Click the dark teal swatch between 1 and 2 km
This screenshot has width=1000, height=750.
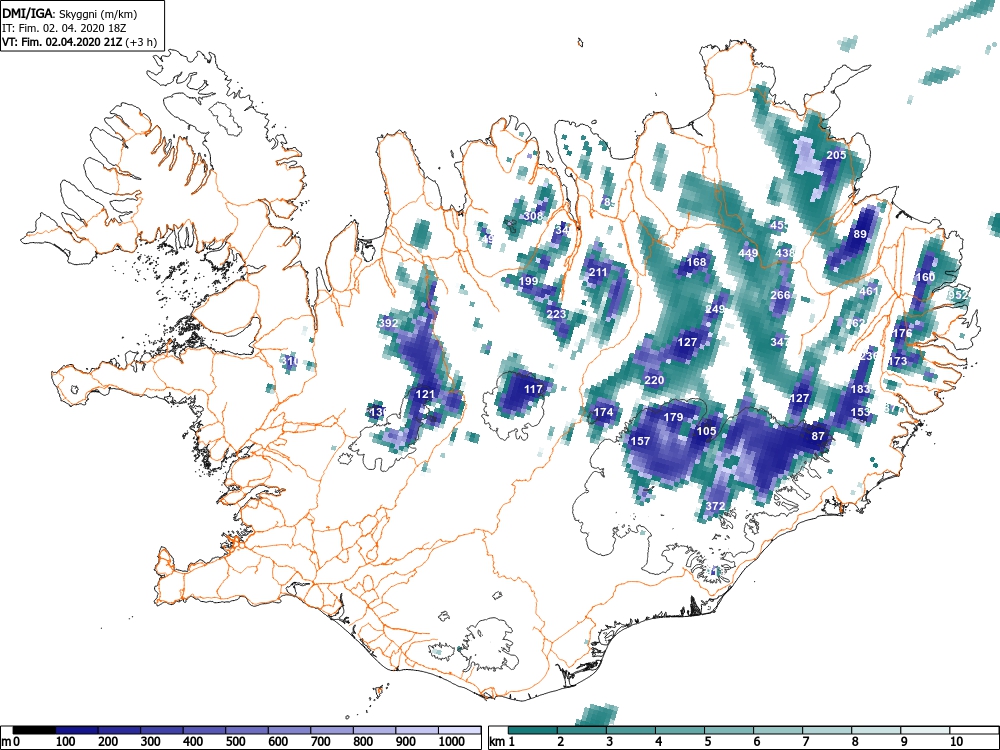point(533,730)
